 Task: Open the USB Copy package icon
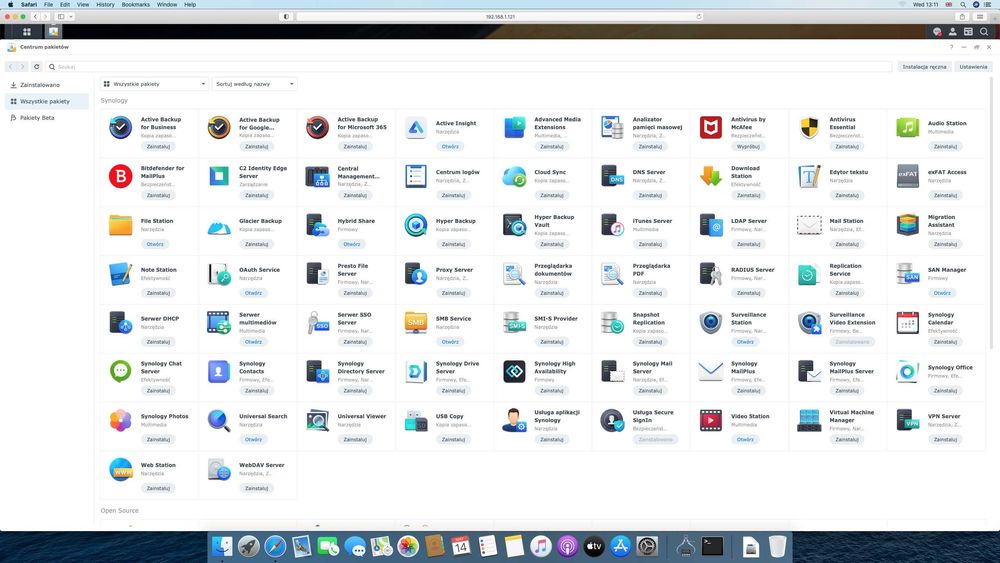416,420
